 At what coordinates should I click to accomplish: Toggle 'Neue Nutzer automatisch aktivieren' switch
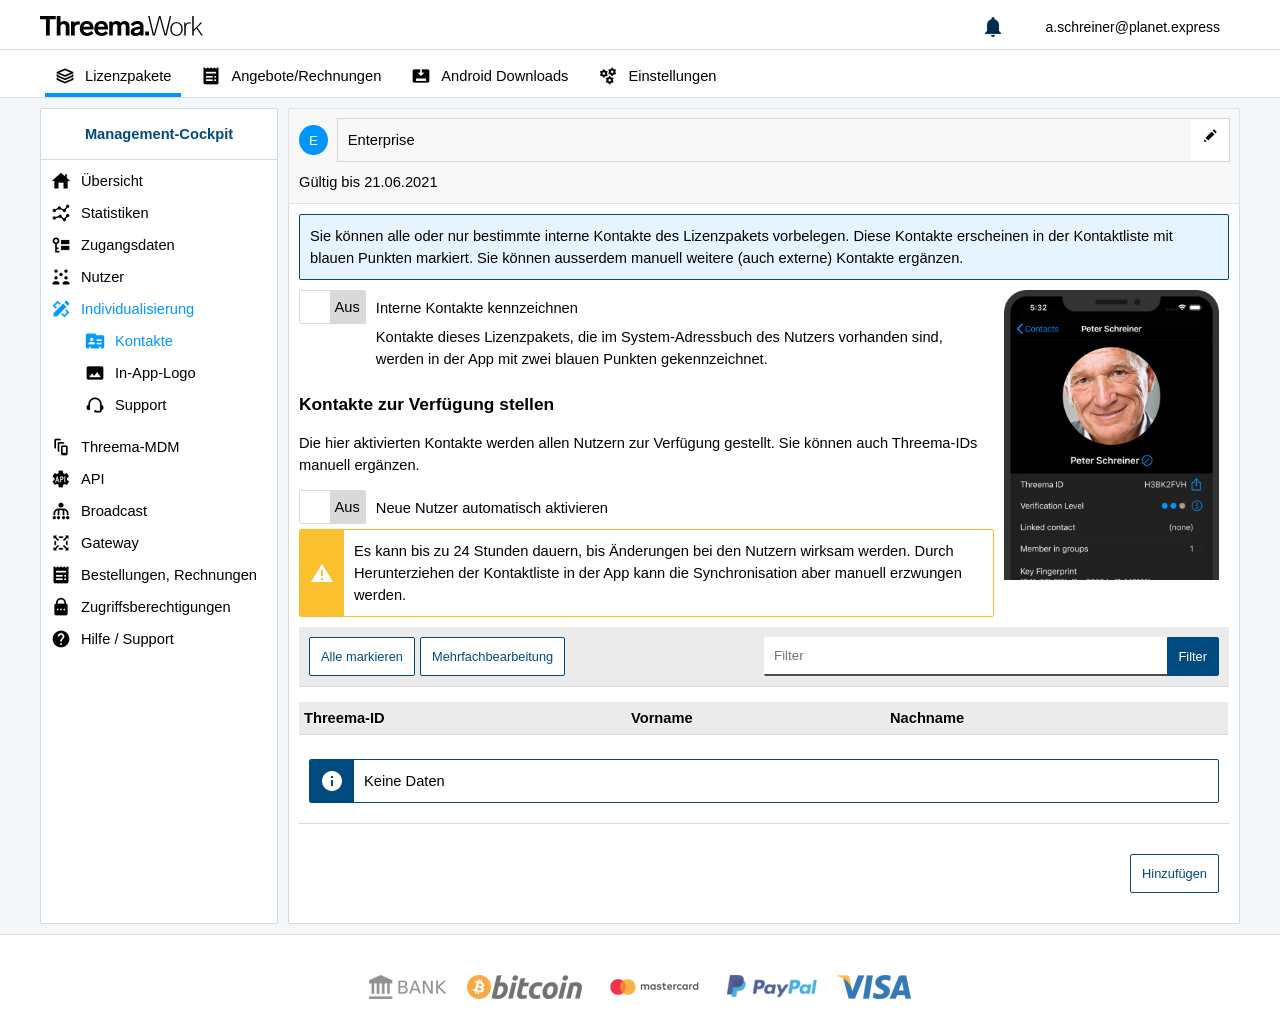(x=332, y=507)
